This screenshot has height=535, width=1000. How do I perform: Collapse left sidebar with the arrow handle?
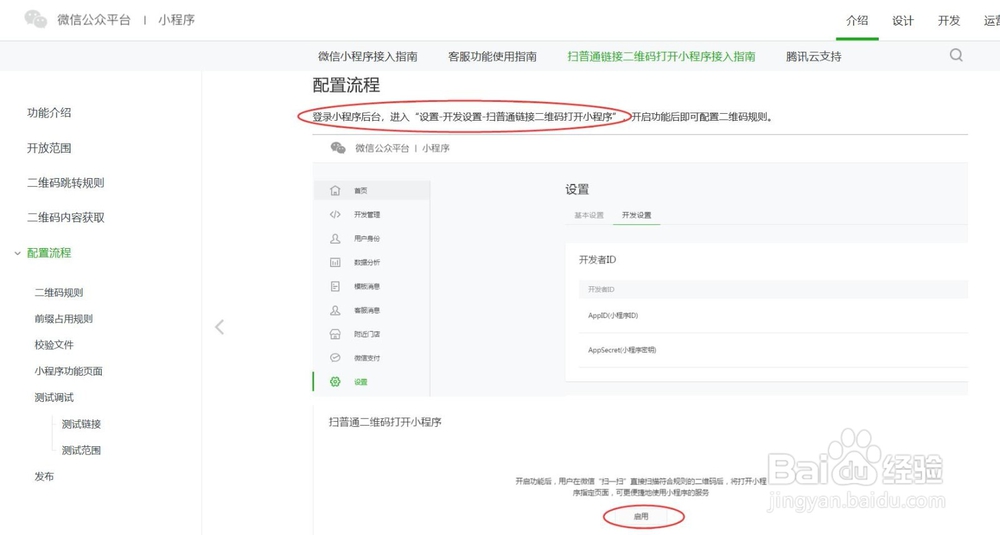pos(219,327)
